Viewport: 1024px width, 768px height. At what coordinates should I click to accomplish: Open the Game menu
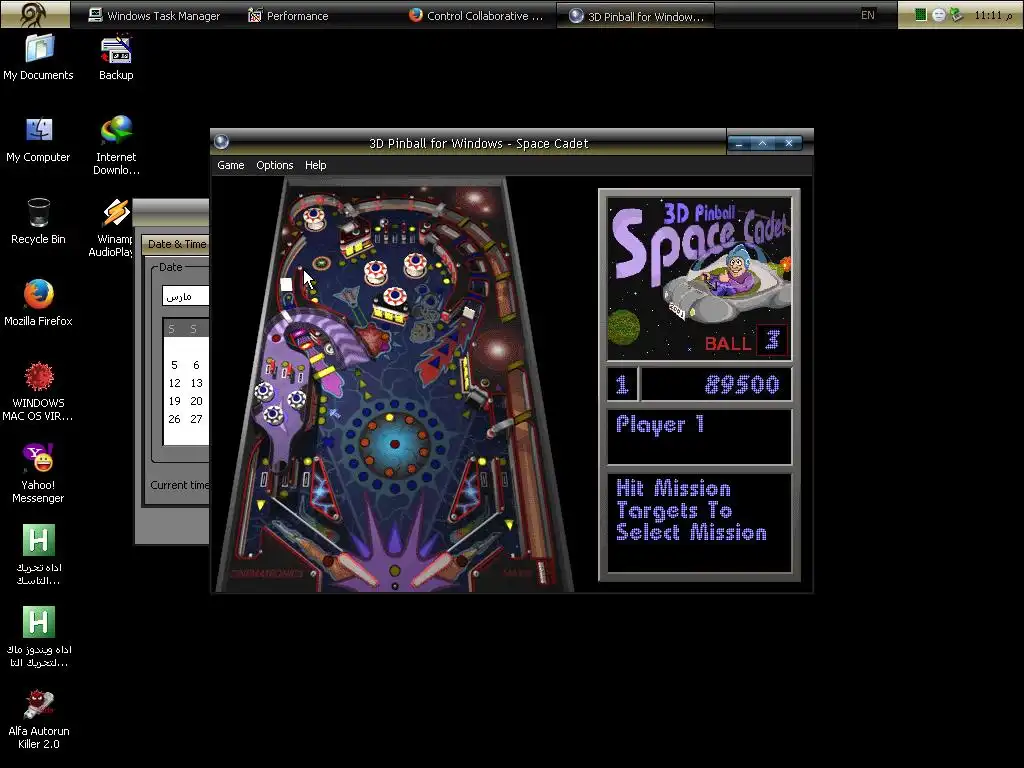231,165
